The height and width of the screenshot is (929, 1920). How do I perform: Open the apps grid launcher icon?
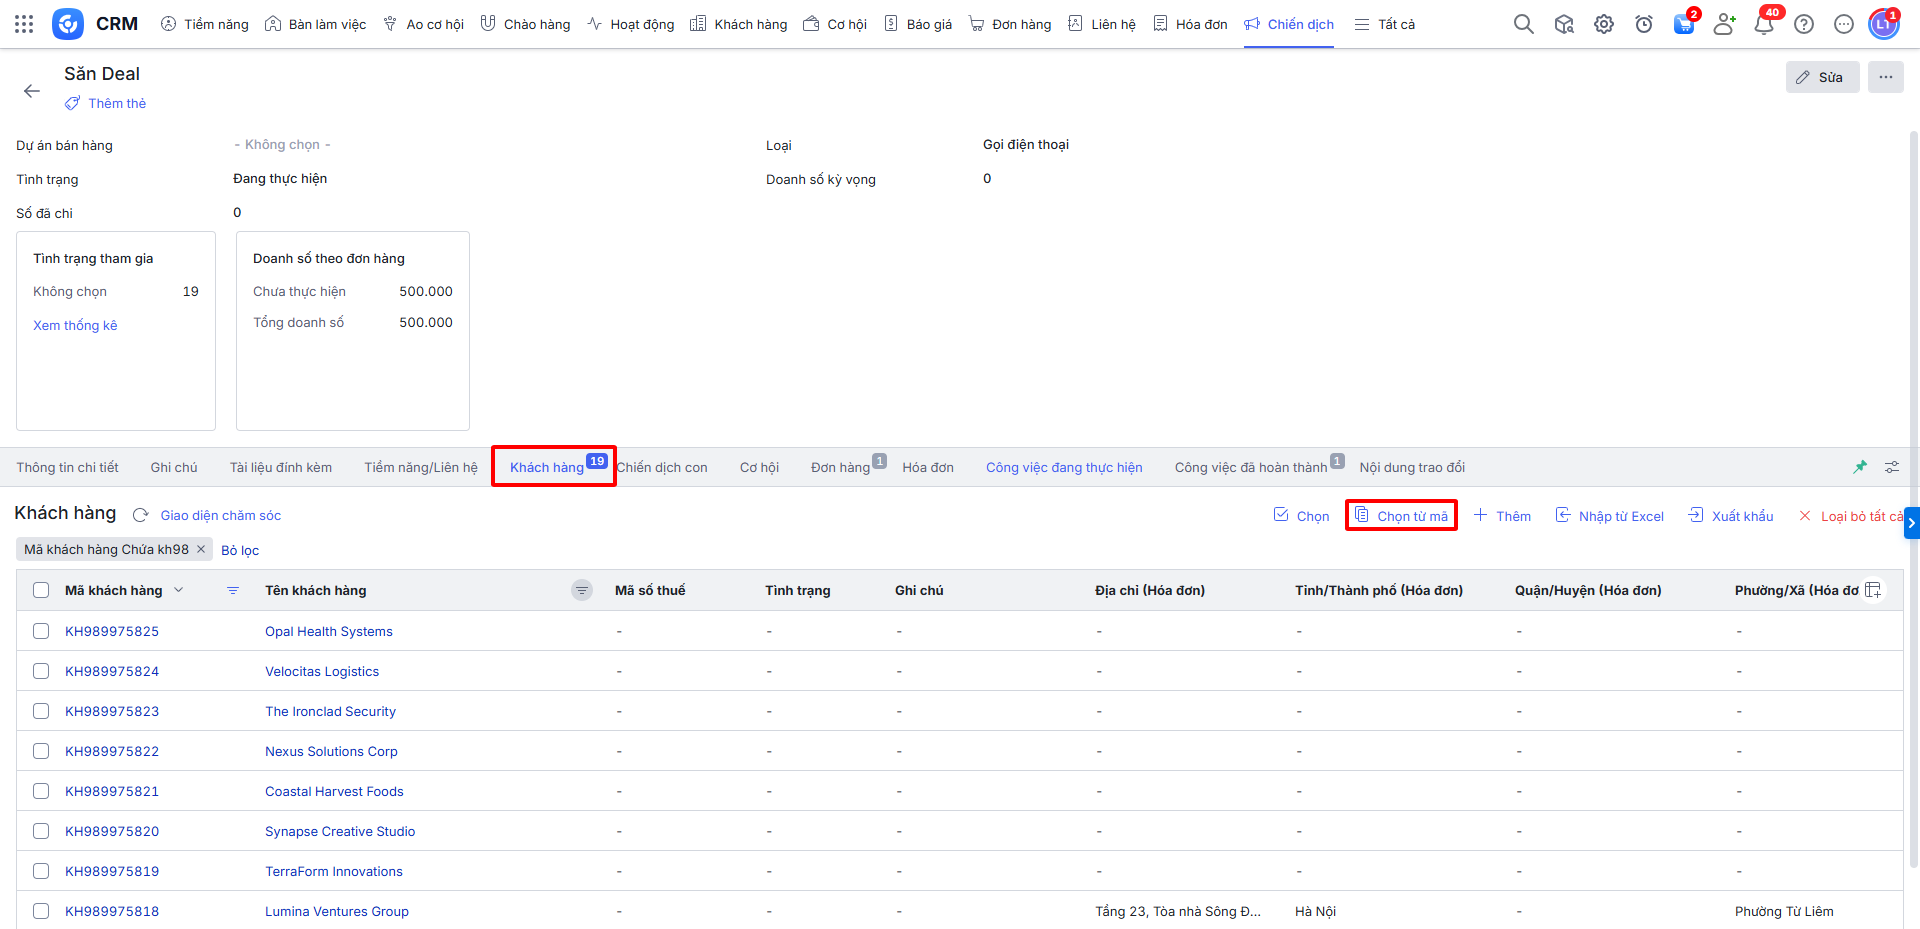coord(24,24)
